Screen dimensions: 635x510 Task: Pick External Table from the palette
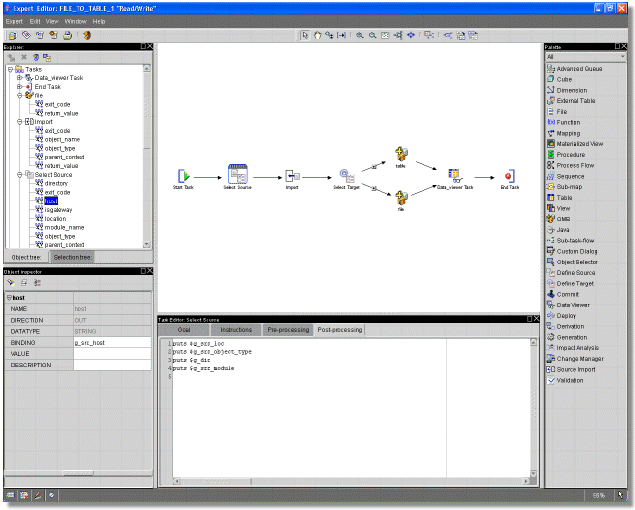tap(571, 101)
